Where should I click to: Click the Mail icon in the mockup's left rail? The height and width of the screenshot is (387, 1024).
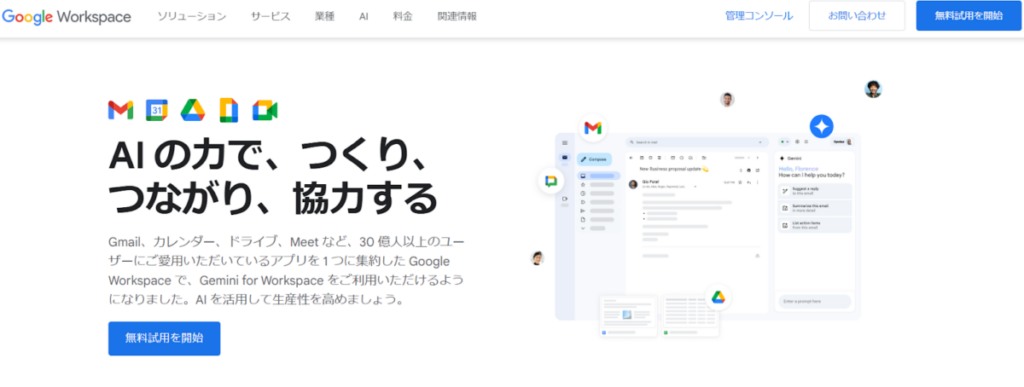pyautogui.click(x=565, y=157)
